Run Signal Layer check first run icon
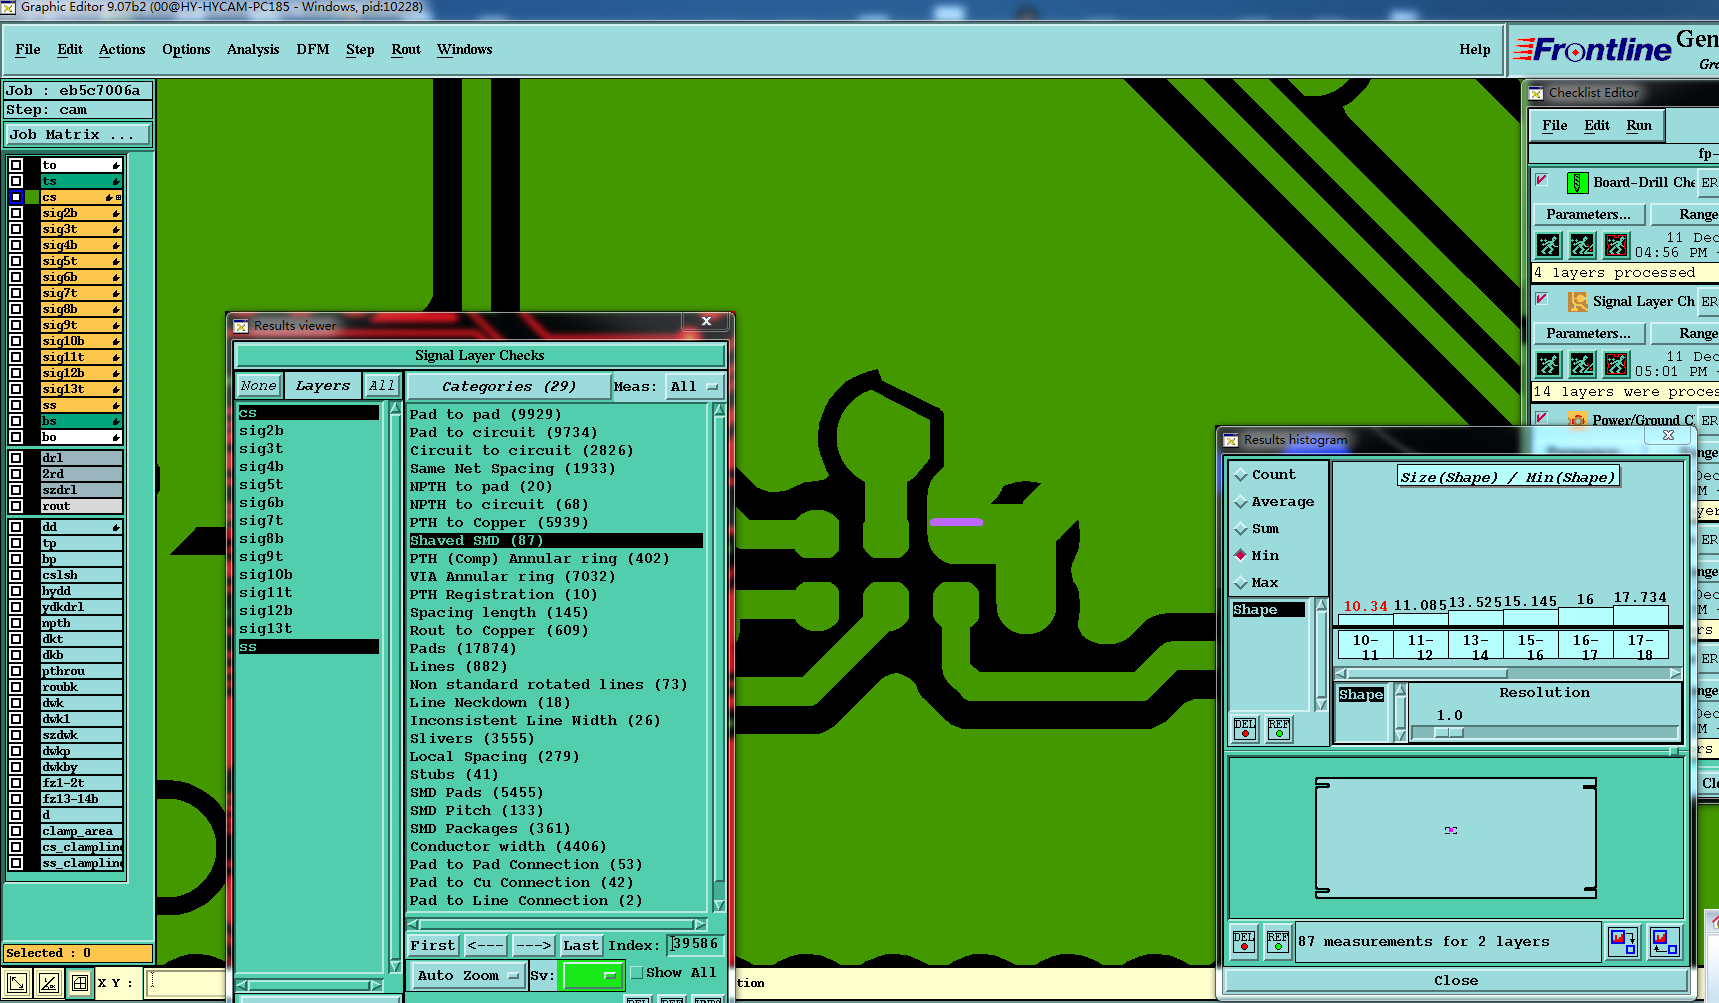The width and height of the screenshot is (1719, 1003). click(x=1548, y=364)
